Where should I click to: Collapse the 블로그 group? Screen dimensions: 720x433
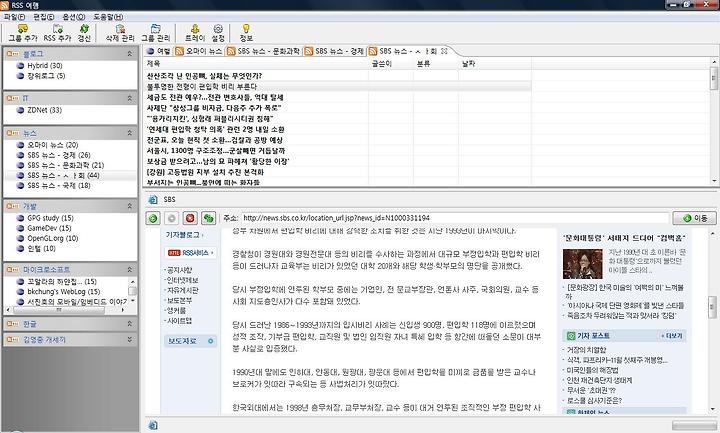click(x=129, y=54)
